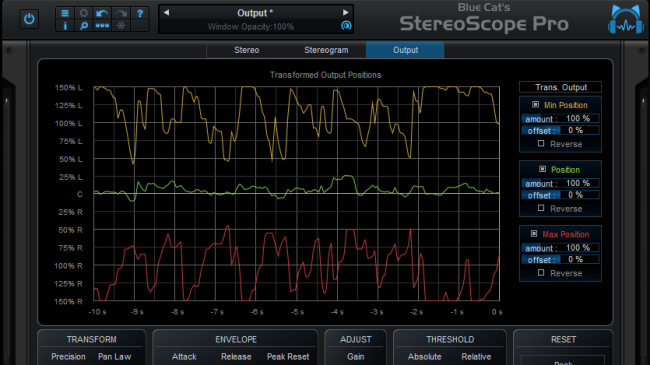This screenshot has height=365, width=650.
Task: Enable Reverse for Max Position curve
Action: (541, 273)
